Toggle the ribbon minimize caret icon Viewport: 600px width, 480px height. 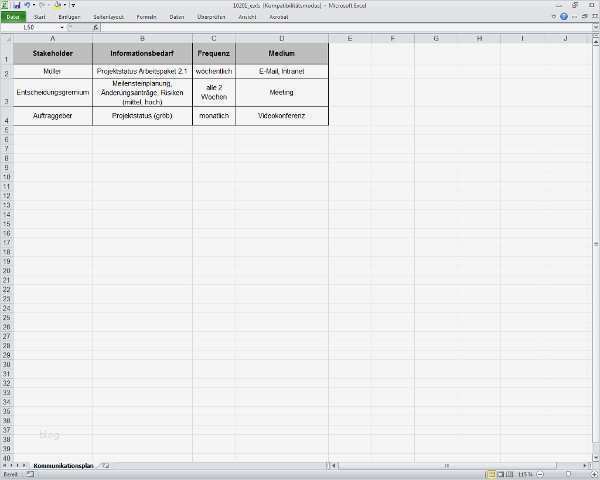click(554, 16)
